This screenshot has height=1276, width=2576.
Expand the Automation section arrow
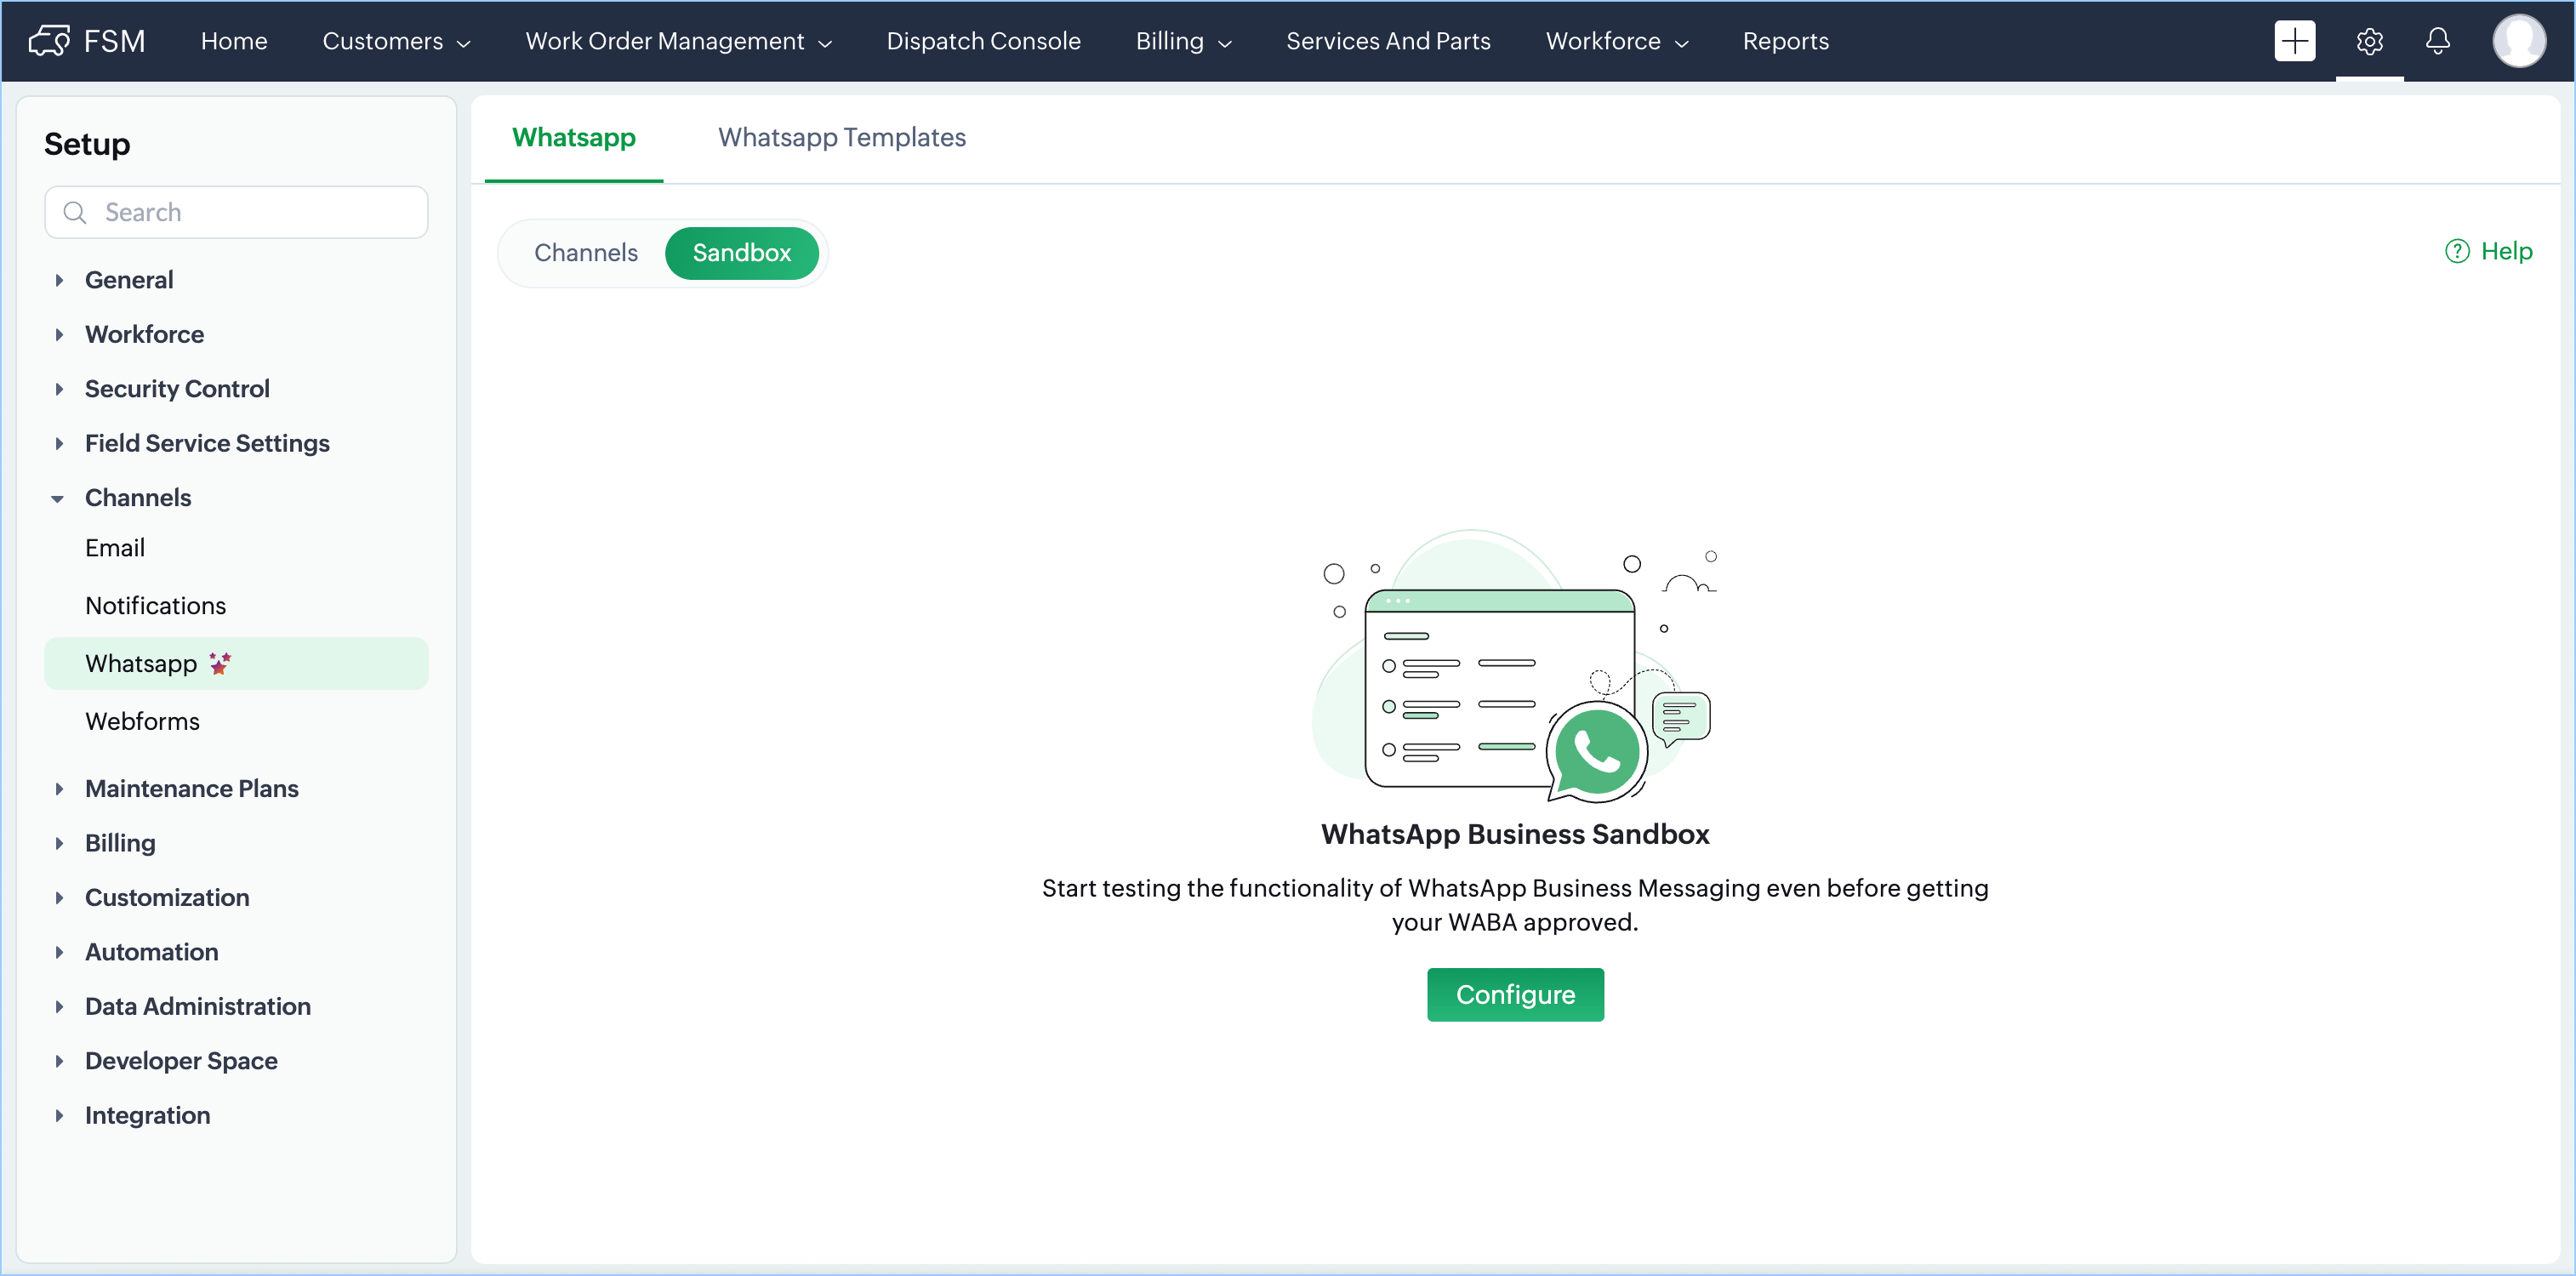59,952
